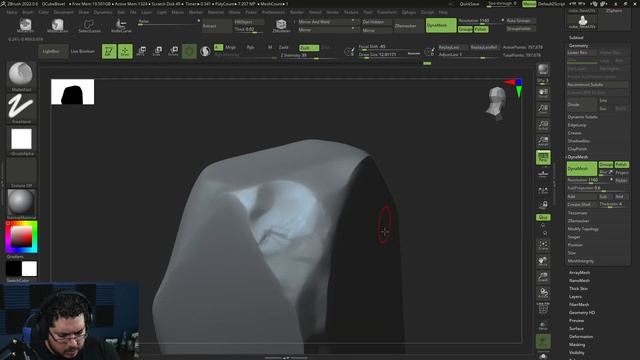This screenshot has height=360, width=640.
Task: Toggle the Menus button
Action: tap(529, 4)
